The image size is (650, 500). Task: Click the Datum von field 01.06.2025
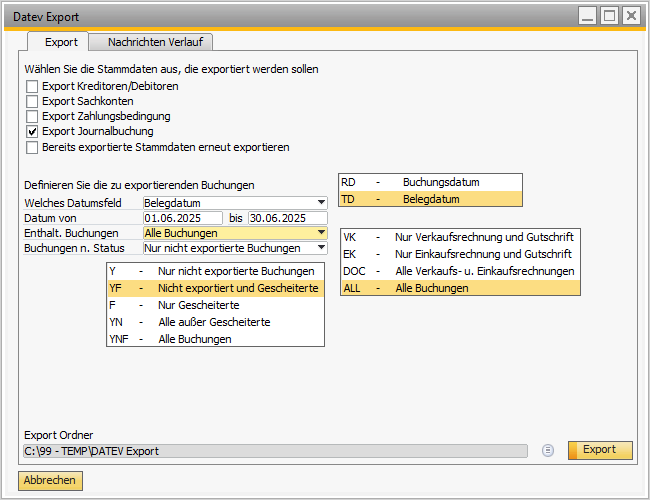[x=183, y=218]
